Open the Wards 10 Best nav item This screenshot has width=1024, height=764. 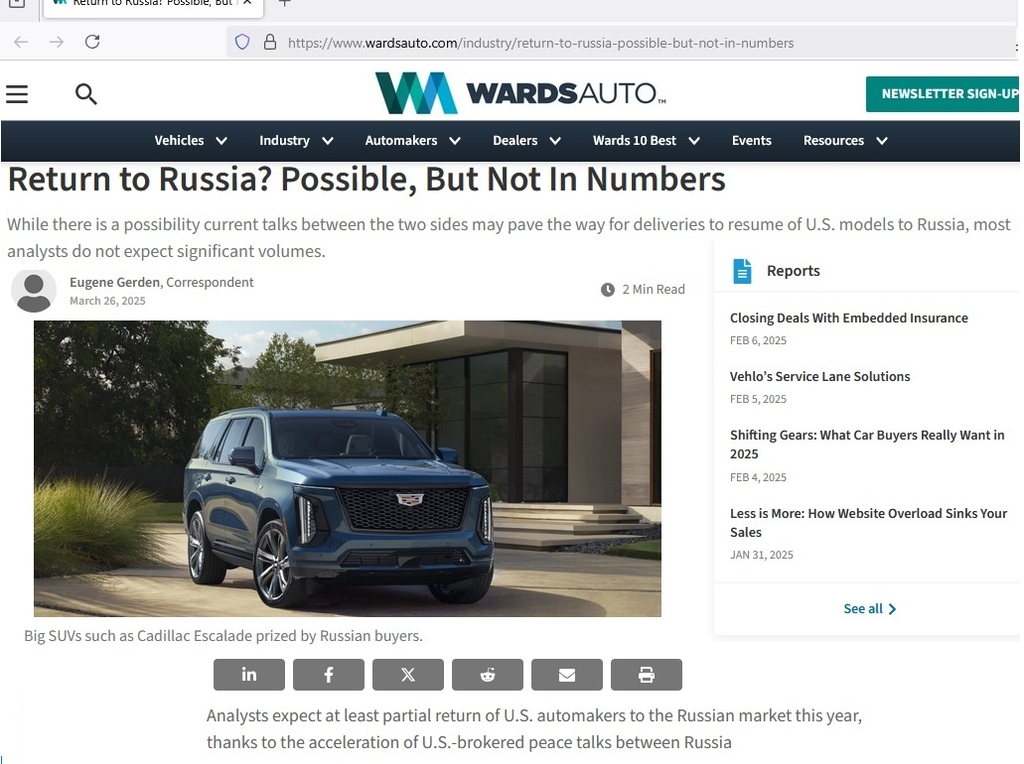[634, 140]
